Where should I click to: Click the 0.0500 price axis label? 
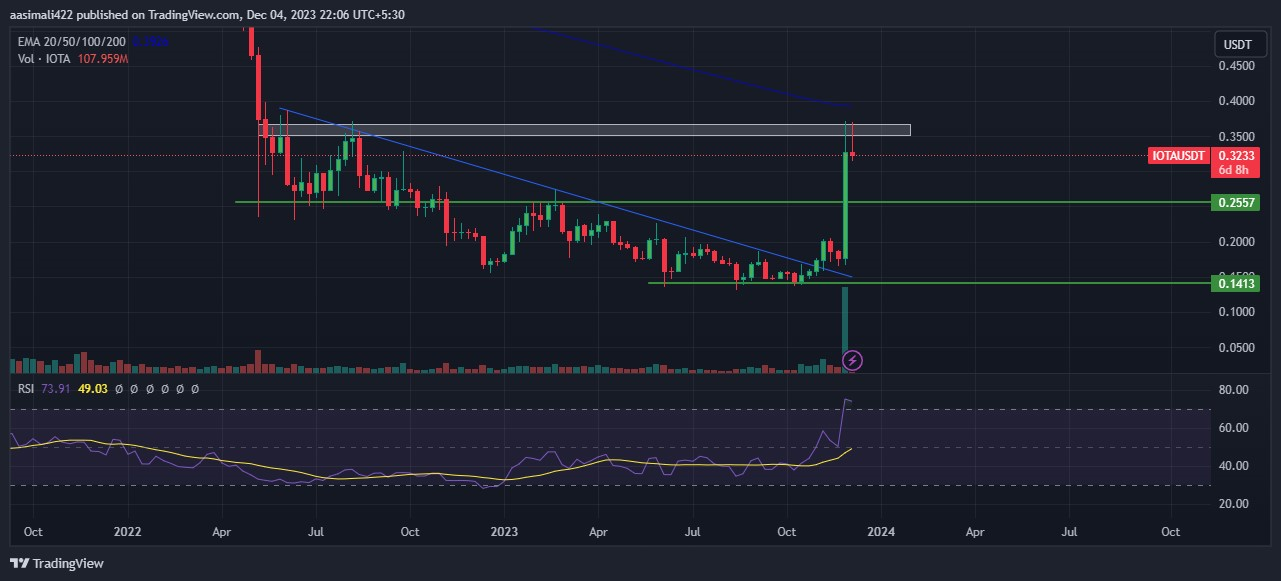coord(1237,348)
